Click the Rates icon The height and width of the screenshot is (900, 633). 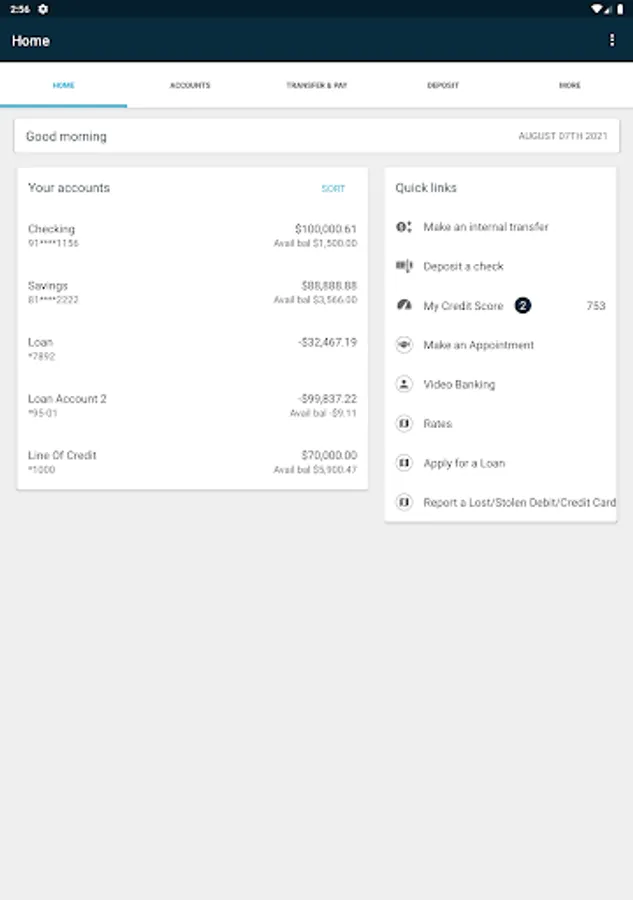(404, 424)
